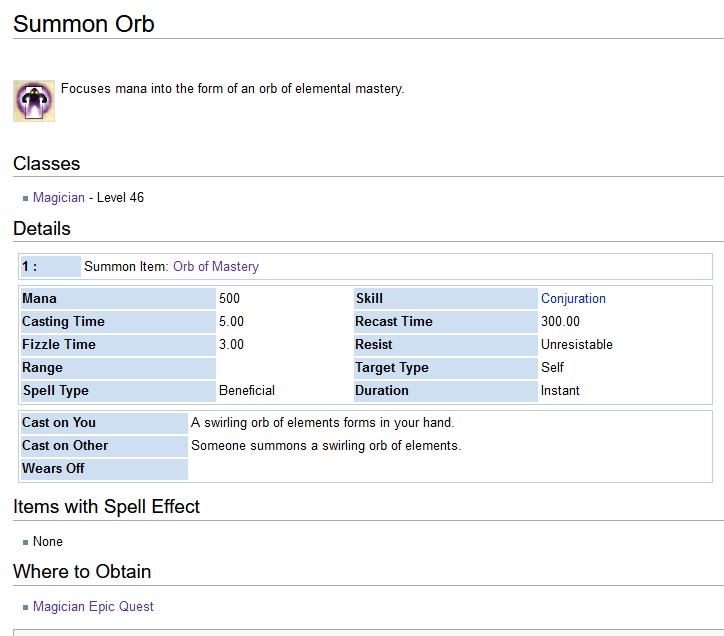The width and height of the screenshot is (724, 636).
Task: Click the Details section heading
Action: point(42,229)
